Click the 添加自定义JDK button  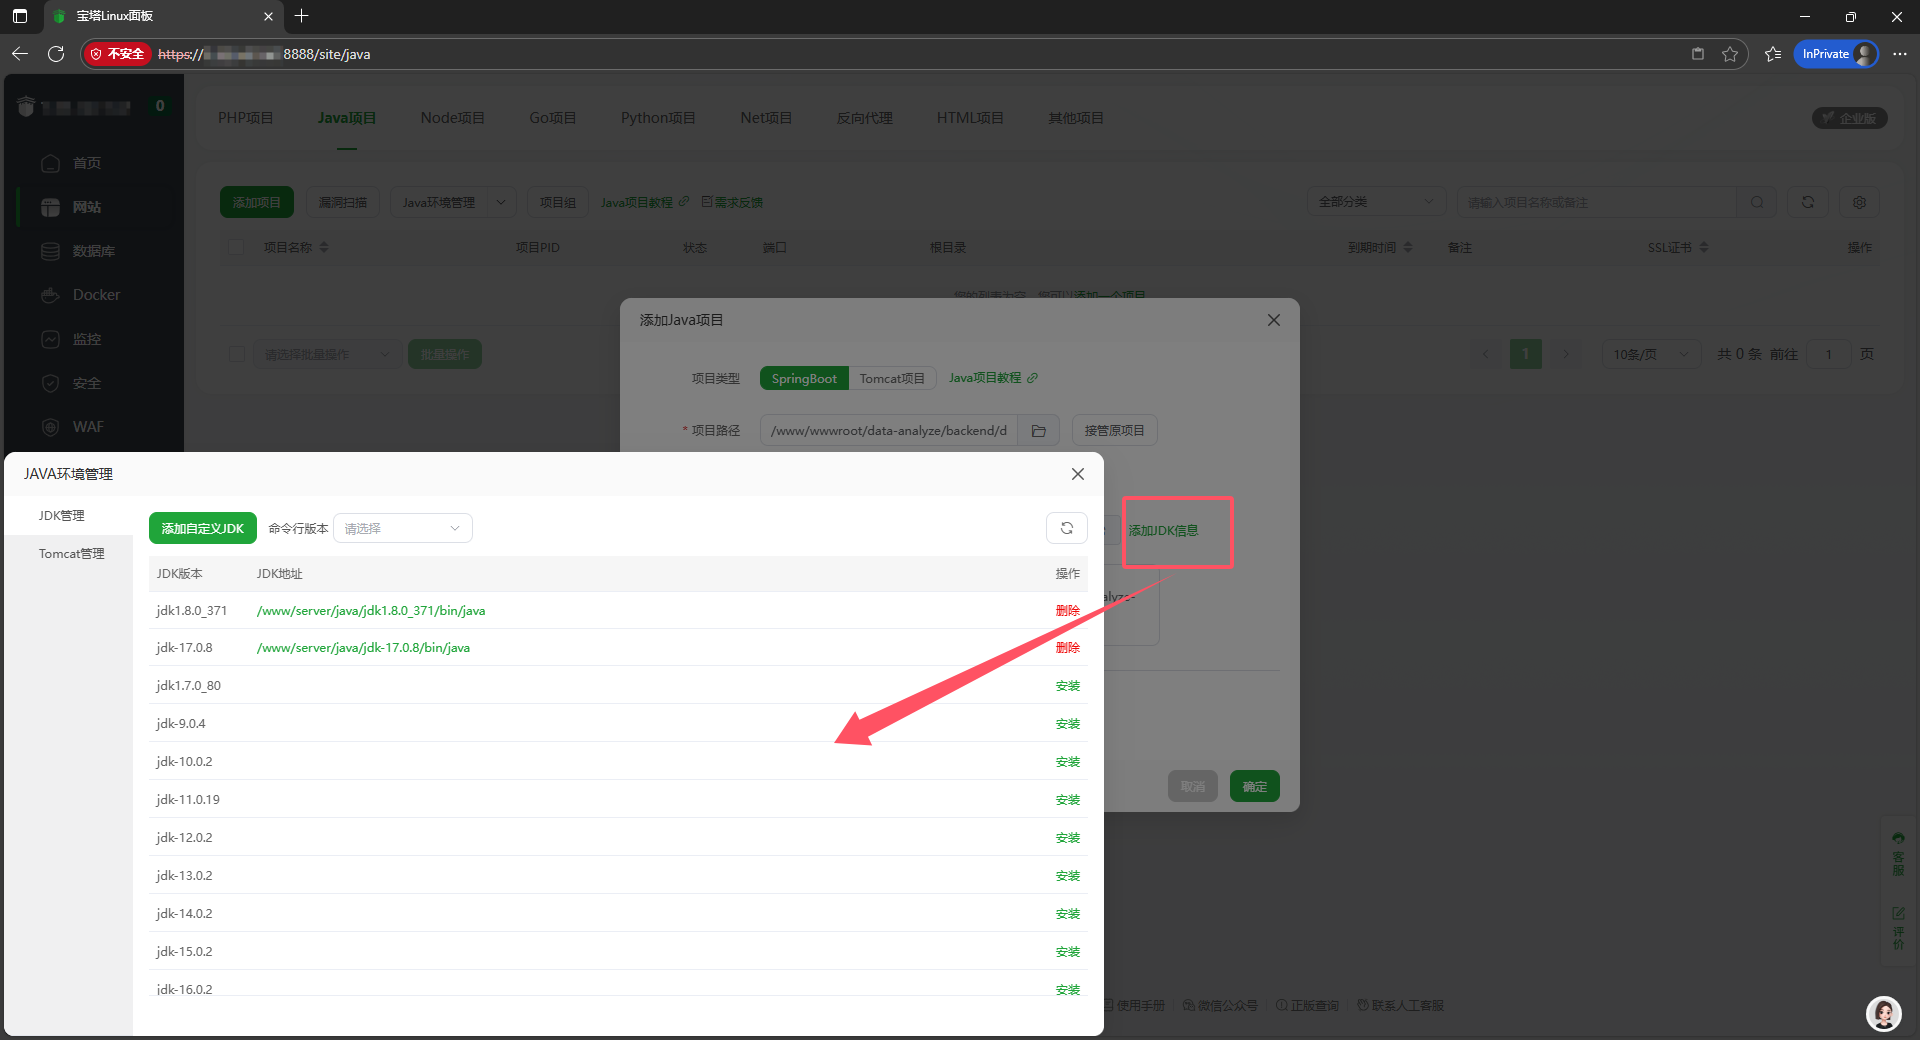coord(202,528)
